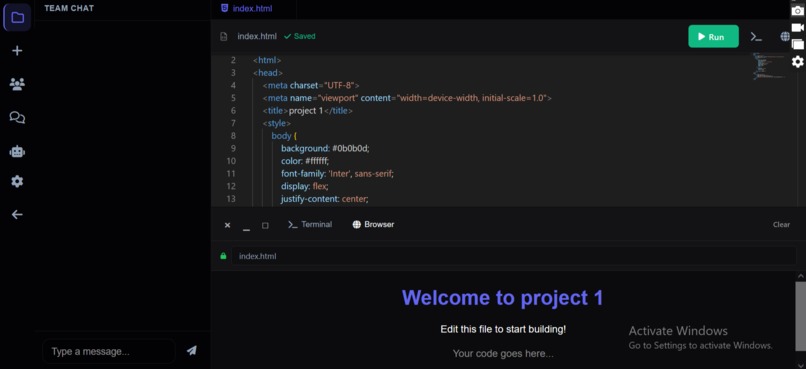Click the TEAM CHAT panel header
Screen dimensions: 806x369
69,8
